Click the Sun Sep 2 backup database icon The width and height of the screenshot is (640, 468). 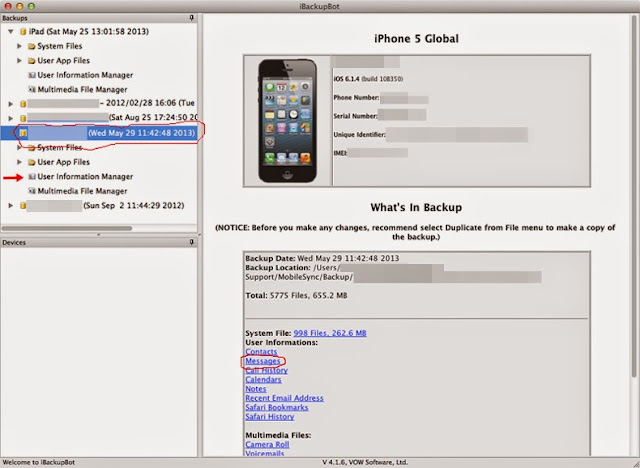[23, 206]
